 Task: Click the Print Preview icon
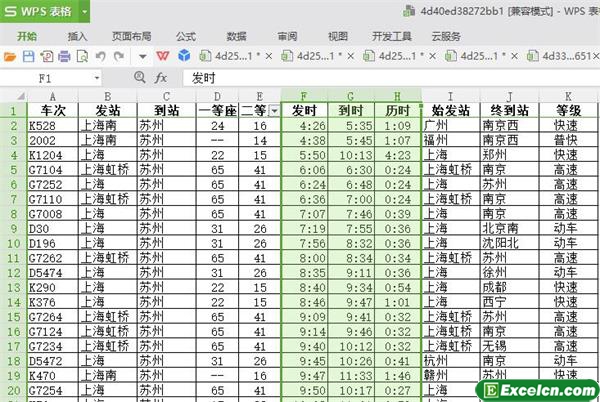coord(82,57)
